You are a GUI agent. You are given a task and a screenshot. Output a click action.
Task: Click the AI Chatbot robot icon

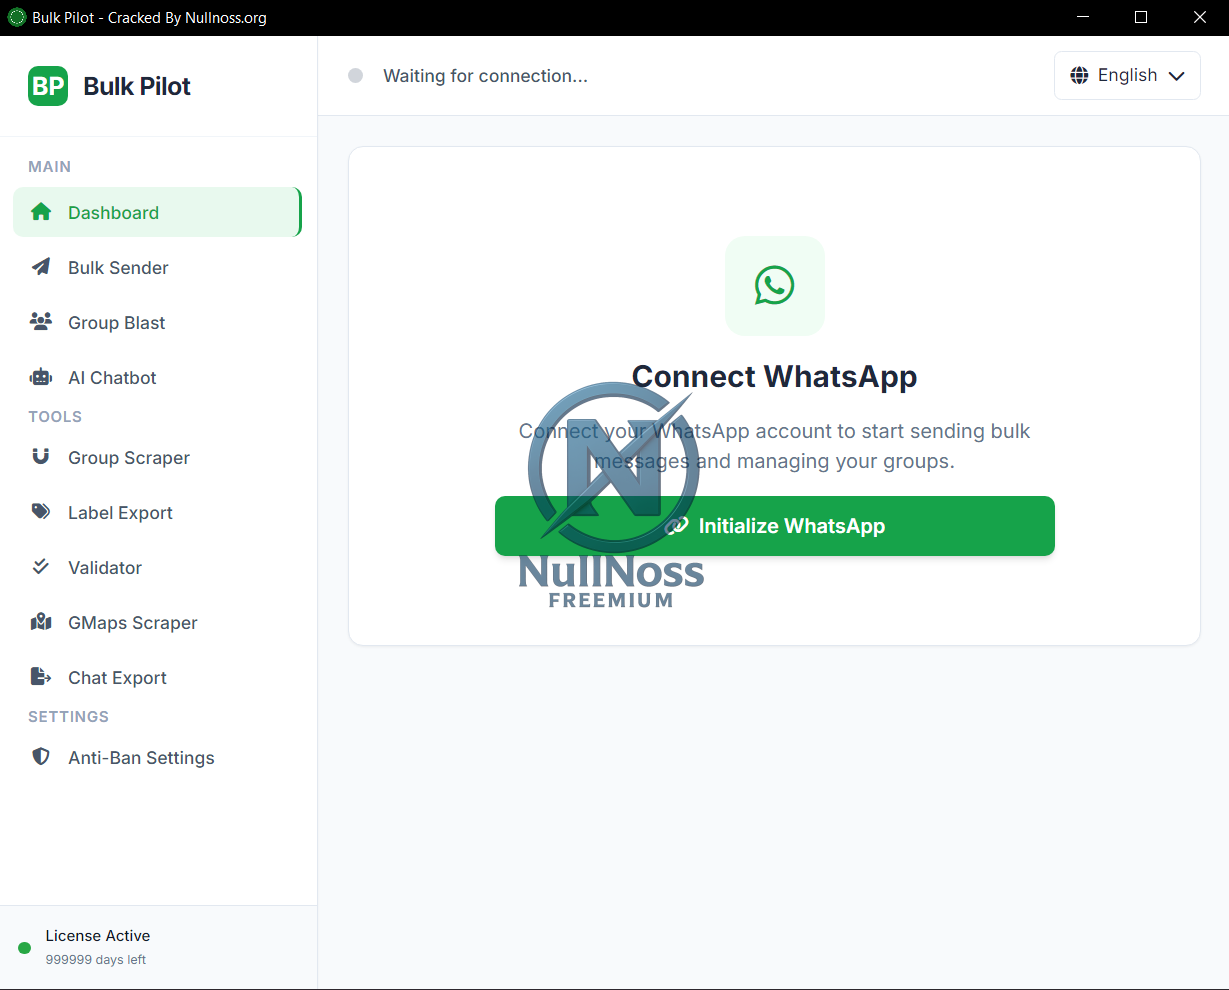coord(41,377)
